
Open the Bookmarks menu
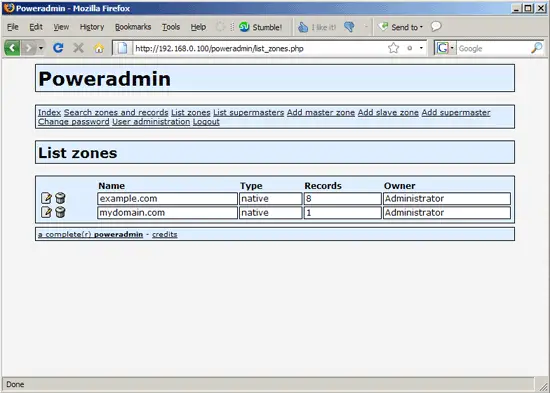click(133, 27)
